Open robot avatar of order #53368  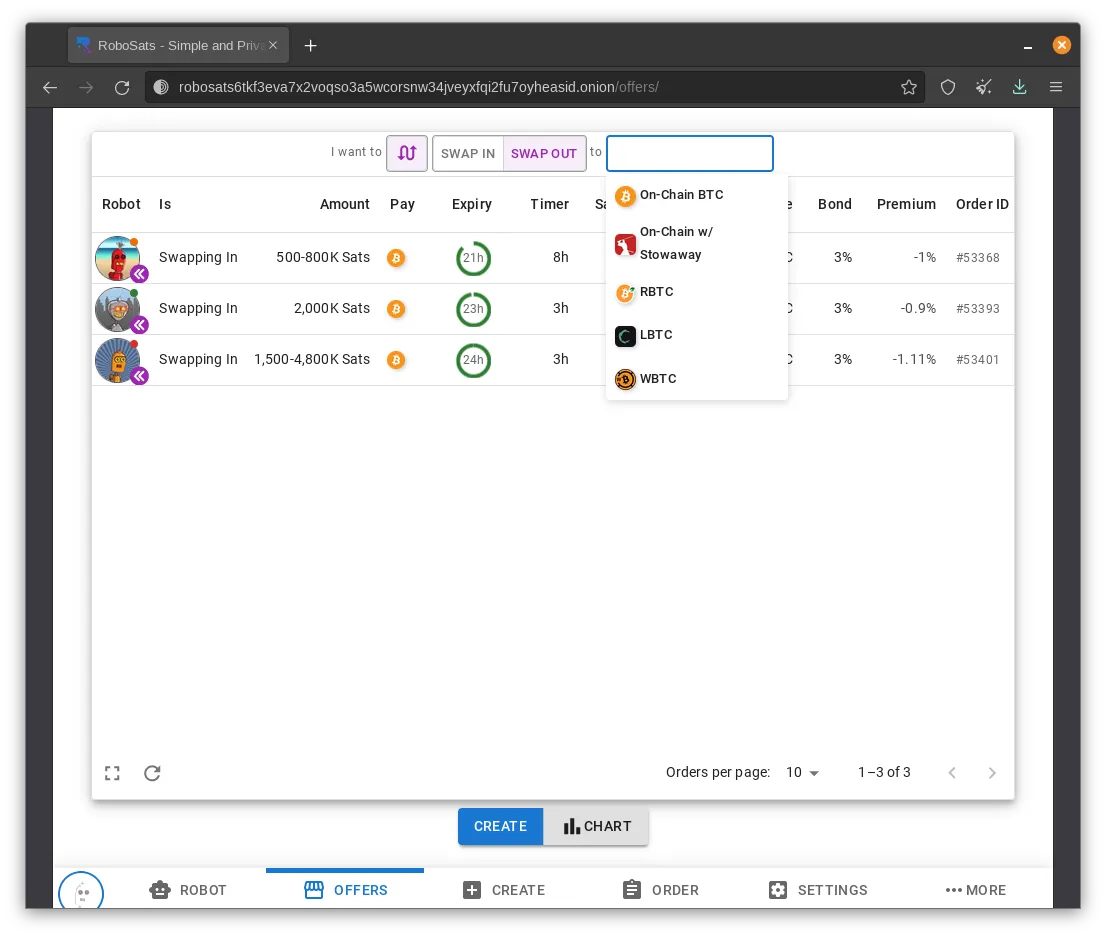click(x=118, y=258)
